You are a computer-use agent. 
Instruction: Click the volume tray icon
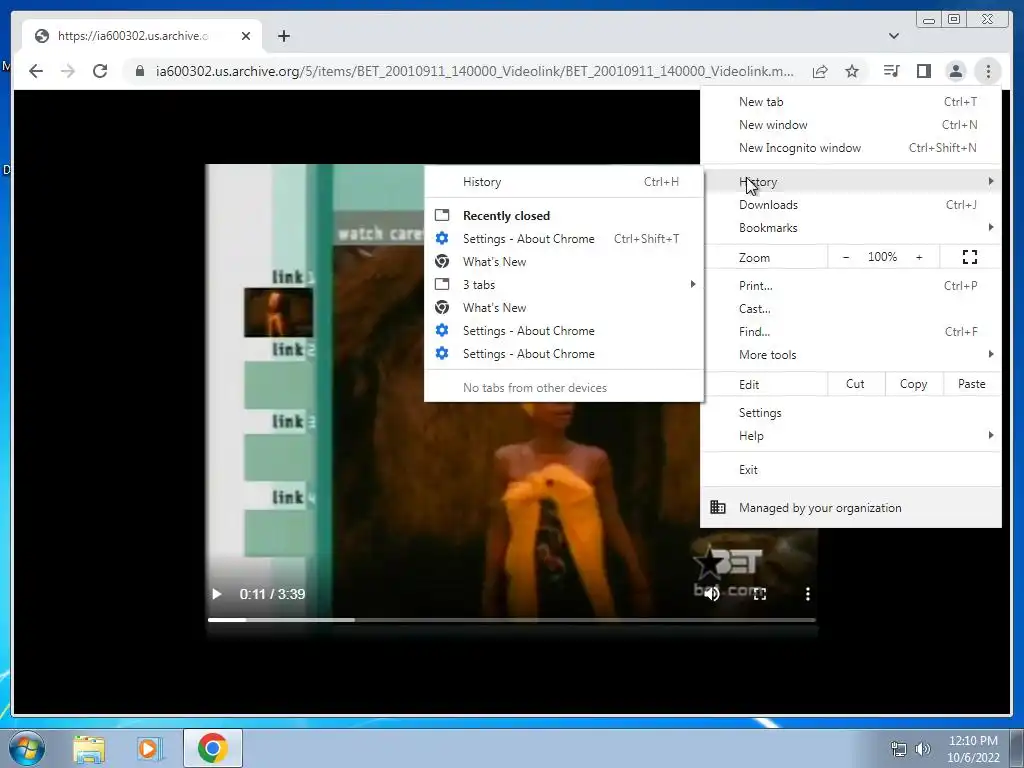pyautogui.click(x=922, y=749)
